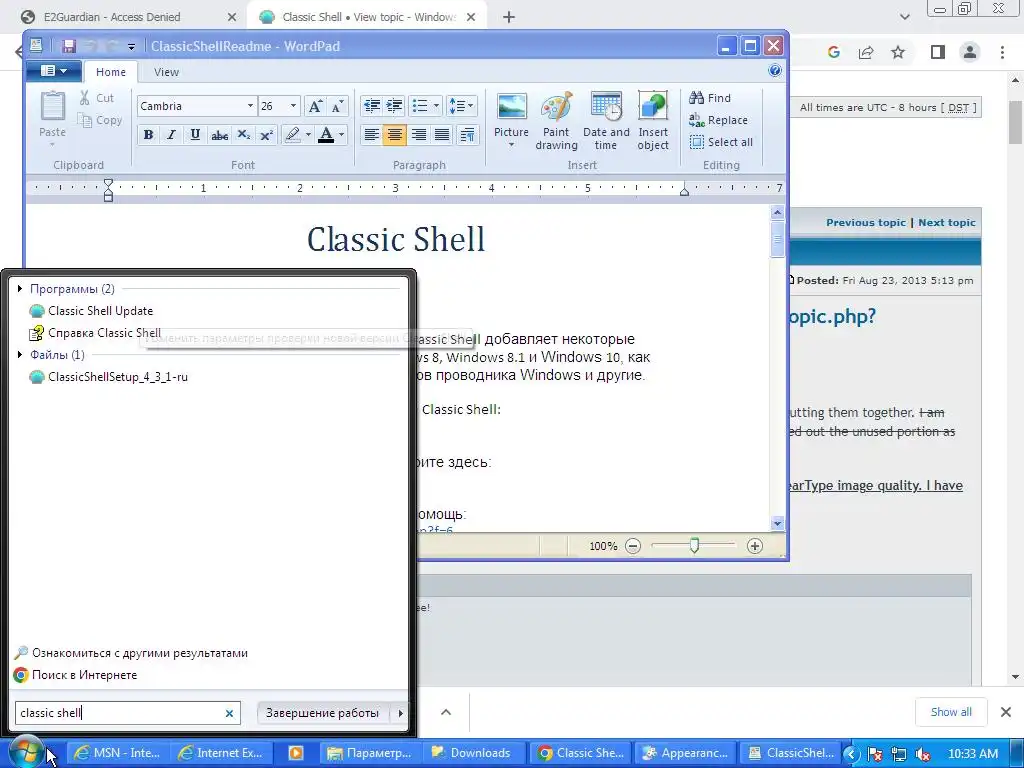Open Справка Classic Shell result

coord(95,333)
